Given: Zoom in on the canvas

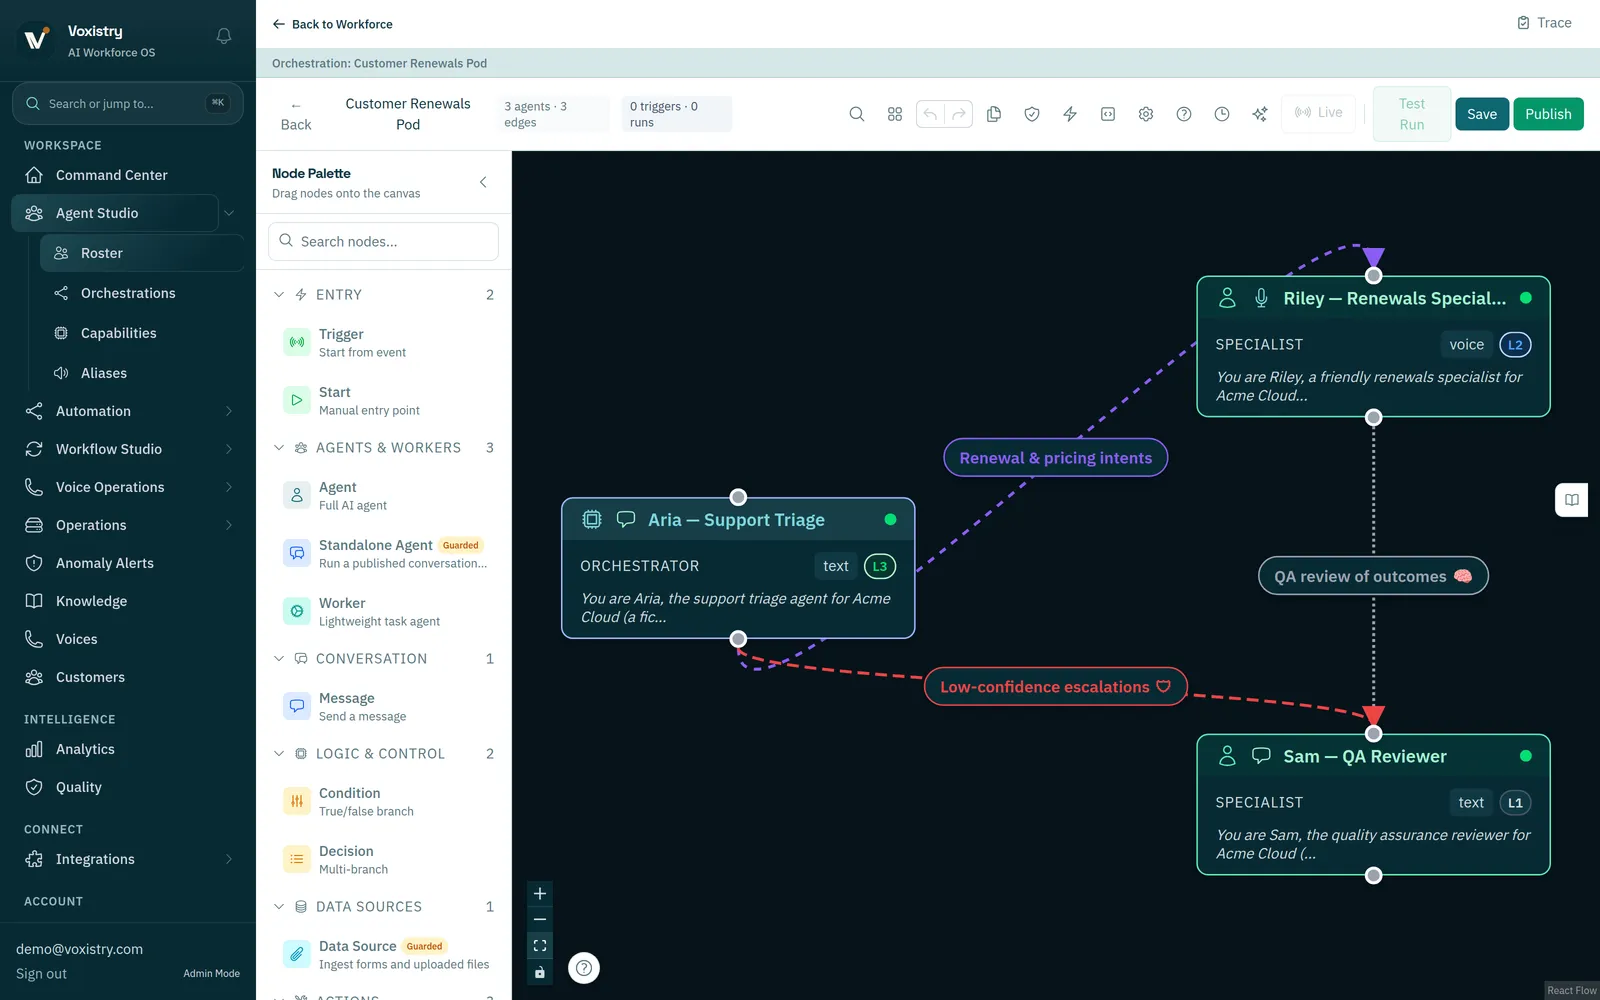Looking at the screenshot, I should [540, 894].
